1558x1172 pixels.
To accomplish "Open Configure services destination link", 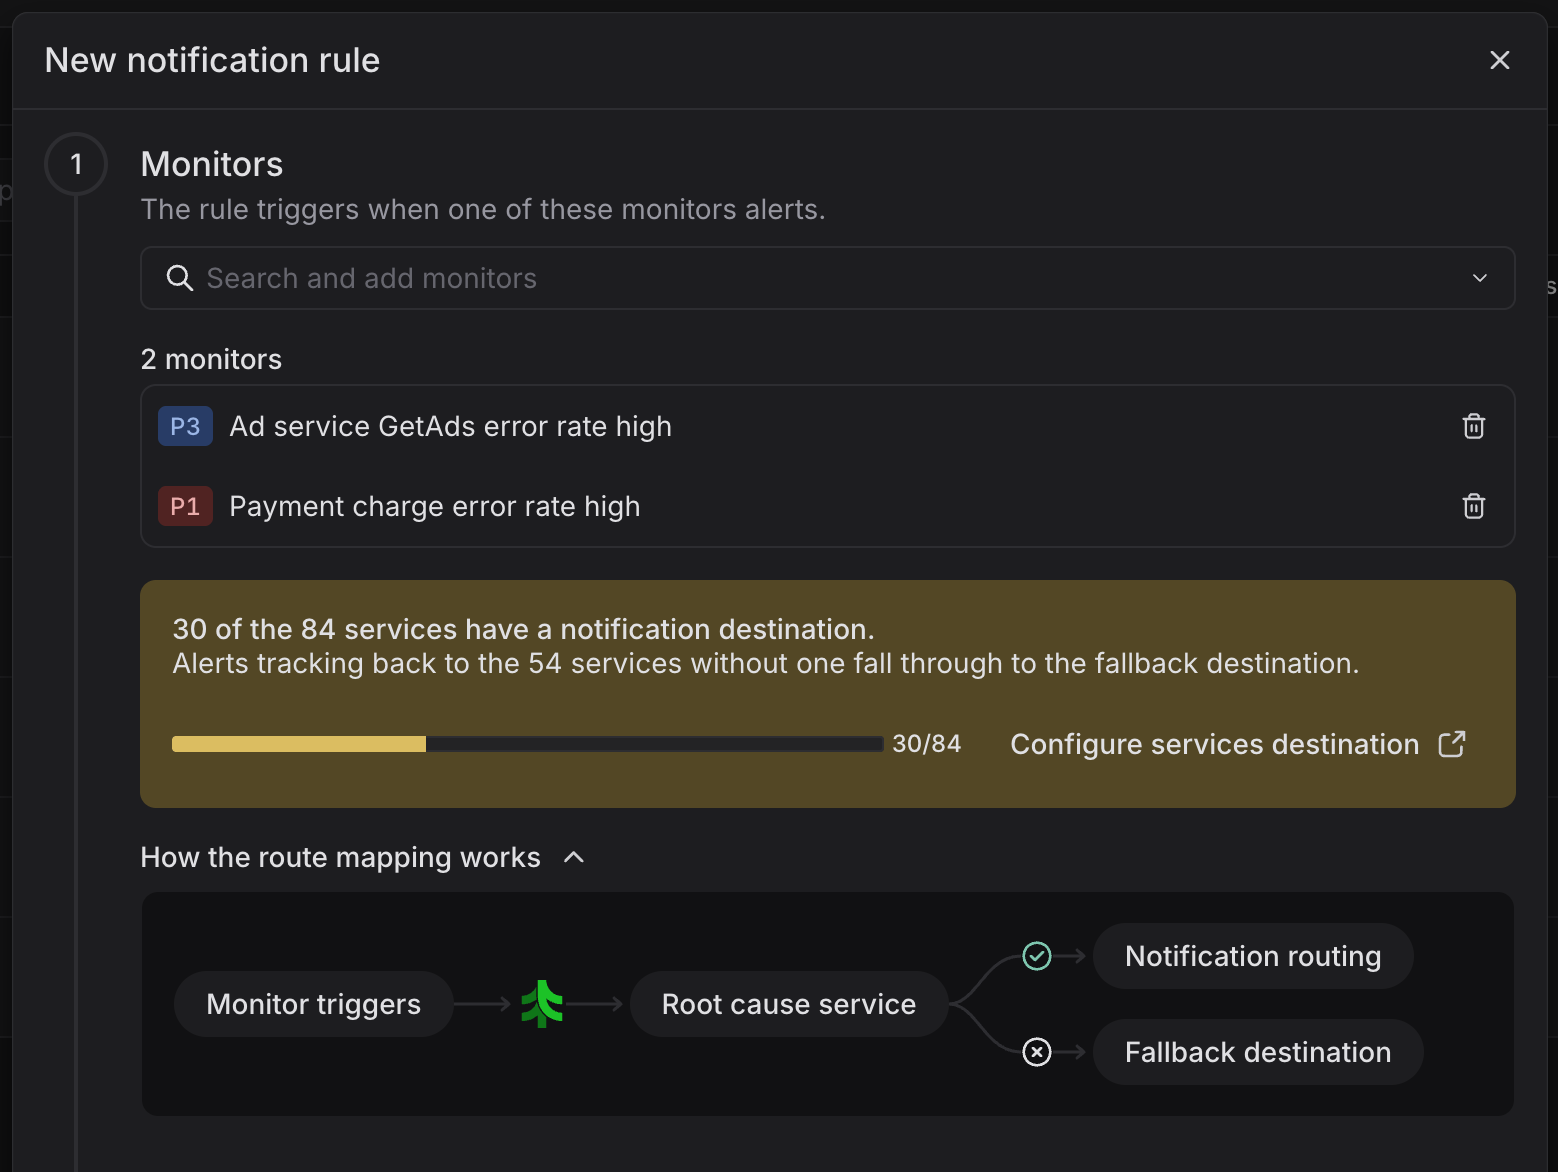I will (x=1238, y=744).
